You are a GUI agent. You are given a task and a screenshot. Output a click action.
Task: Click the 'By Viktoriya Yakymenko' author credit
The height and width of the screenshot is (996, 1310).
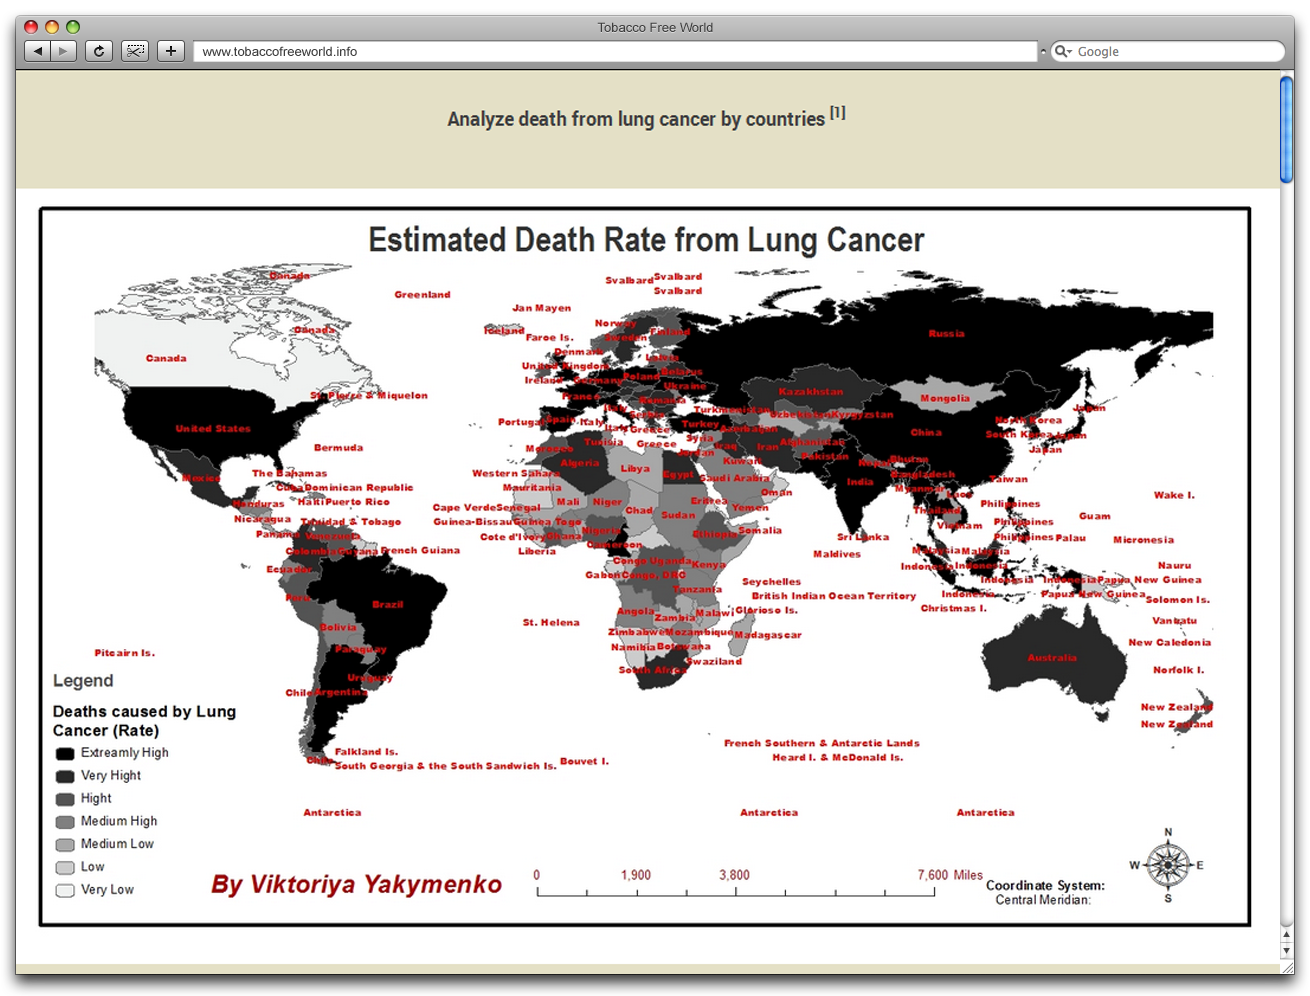click(x=356, y=884)
